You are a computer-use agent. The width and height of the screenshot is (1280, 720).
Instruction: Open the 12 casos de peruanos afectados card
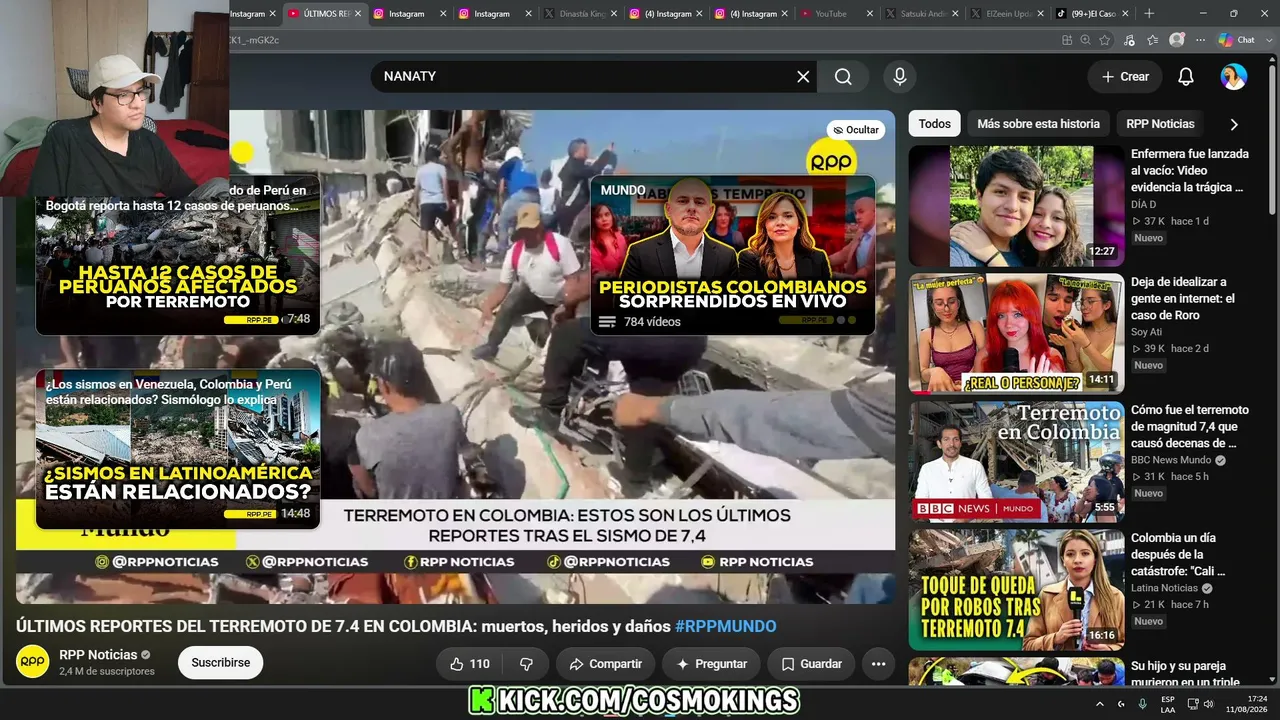pos(178,255)
